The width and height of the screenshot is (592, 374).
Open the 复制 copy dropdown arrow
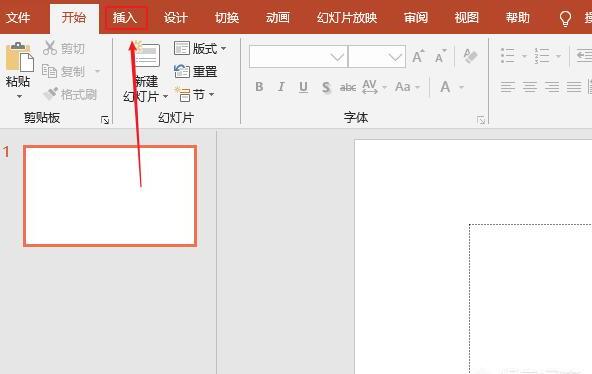(97, 71)
